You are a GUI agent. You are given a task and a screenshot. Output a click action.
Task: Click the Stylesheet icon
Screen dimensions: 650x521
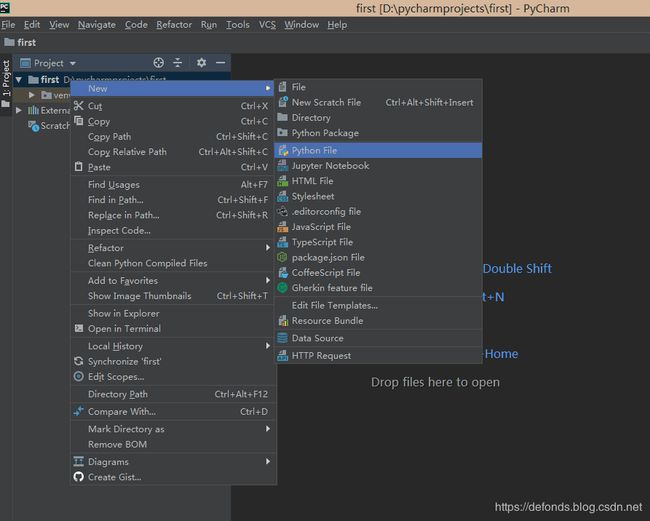pos(283,196)
